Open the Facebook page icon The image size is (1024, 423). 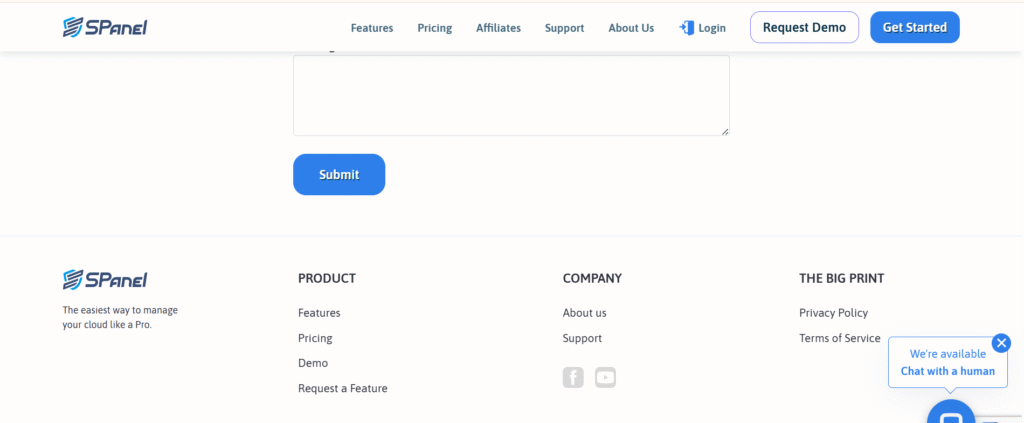pos(573,377)
